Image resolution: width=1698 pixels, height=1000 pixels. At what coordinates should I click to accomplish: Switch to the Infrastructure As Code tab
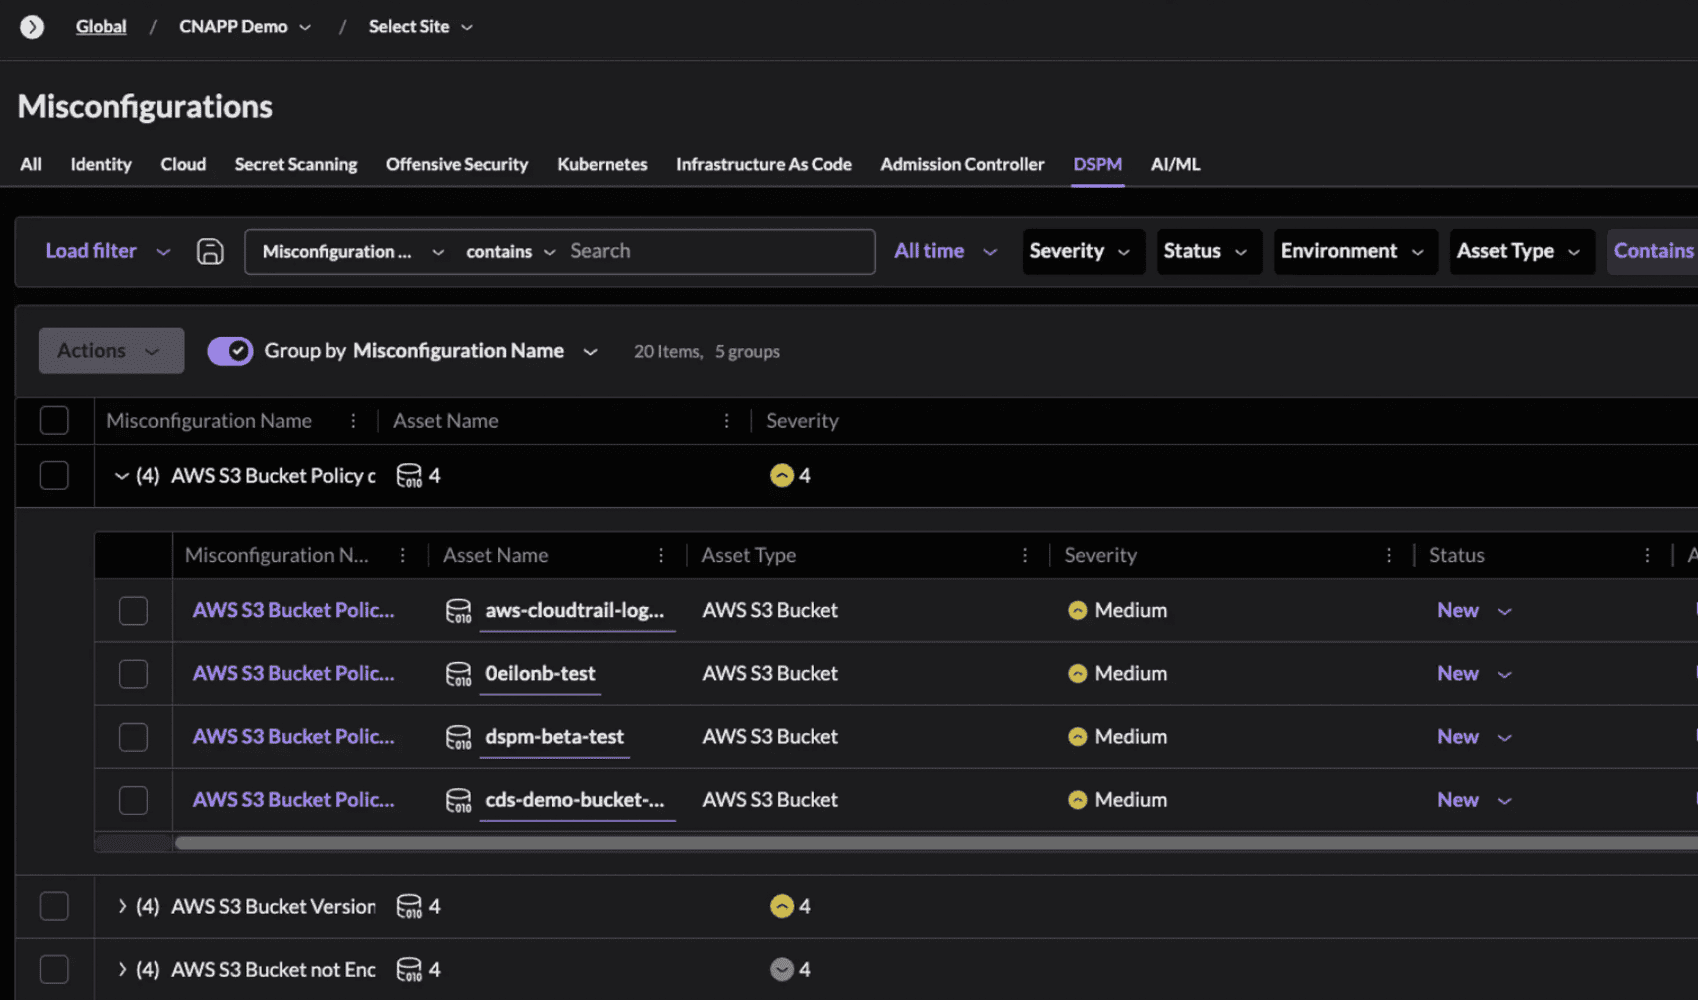coord(764,164)
